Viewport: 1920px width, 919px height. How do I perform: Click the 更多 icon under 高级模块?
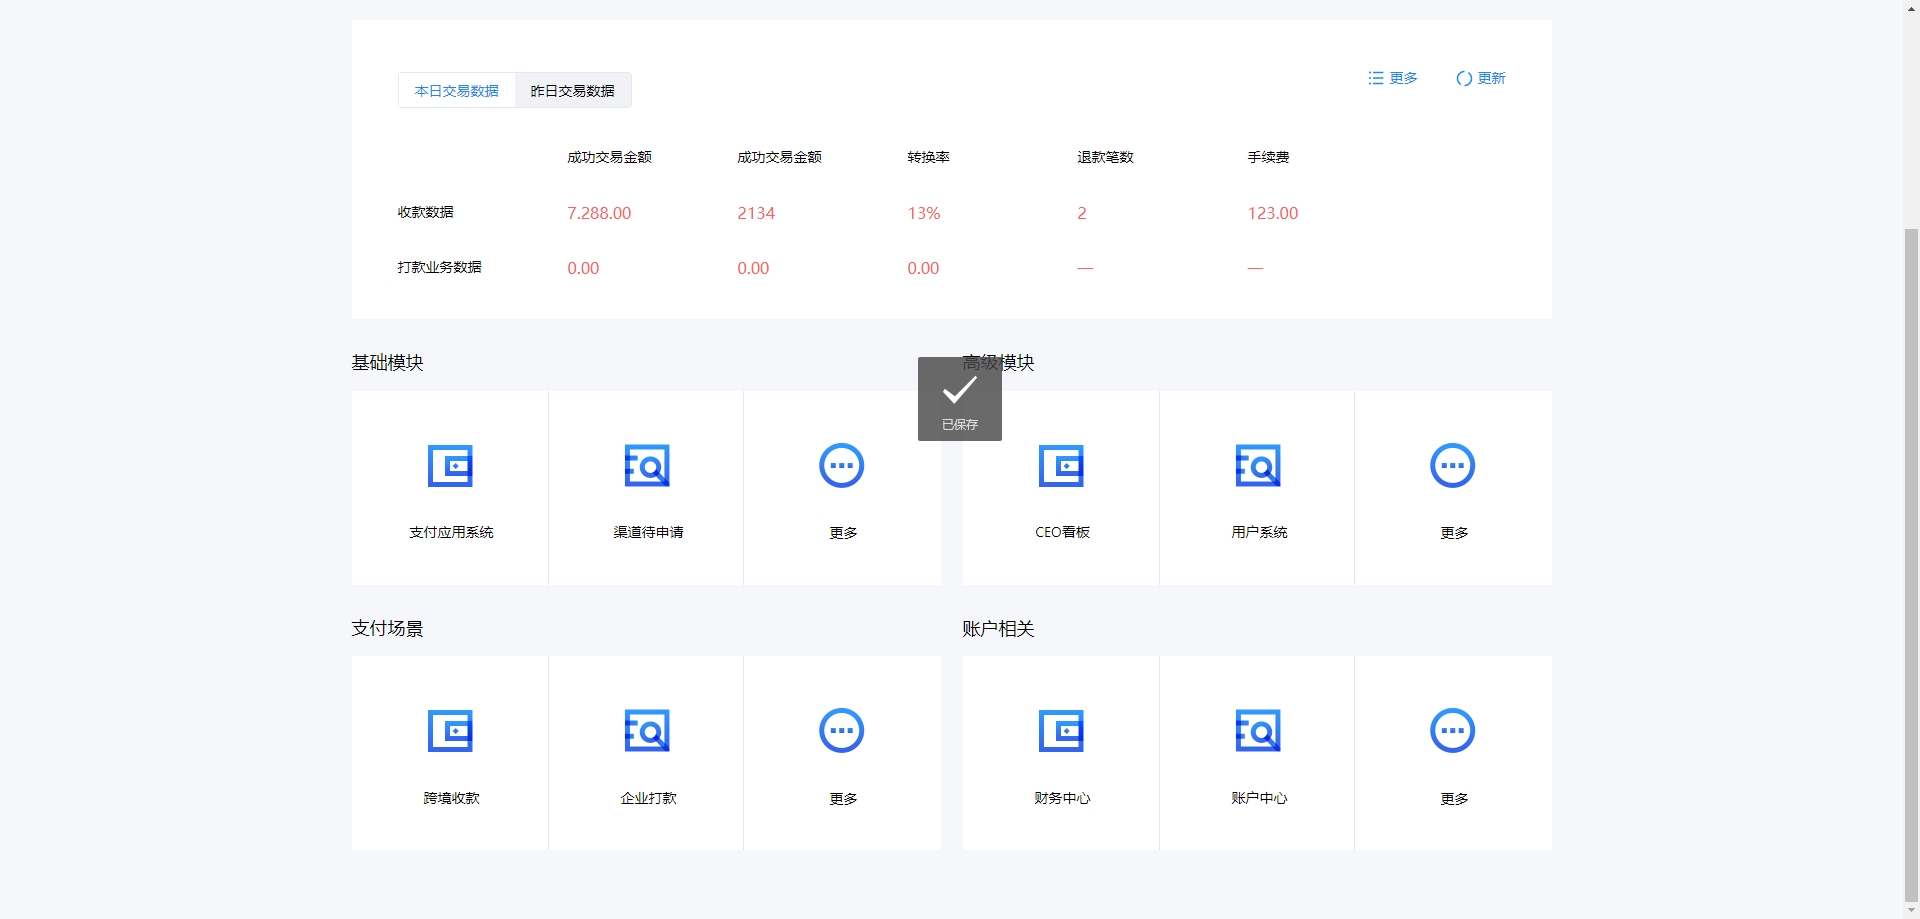pos(1453,466)
